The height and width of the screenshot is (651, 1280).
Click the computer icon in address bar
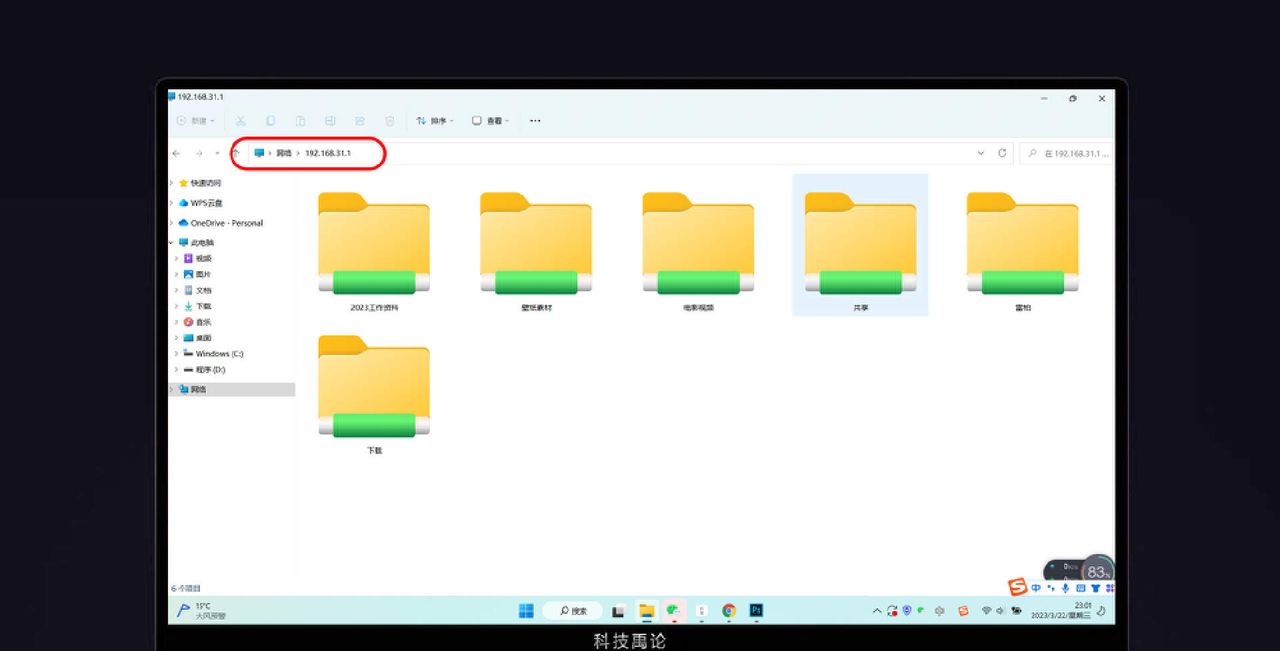coord(260,153)
